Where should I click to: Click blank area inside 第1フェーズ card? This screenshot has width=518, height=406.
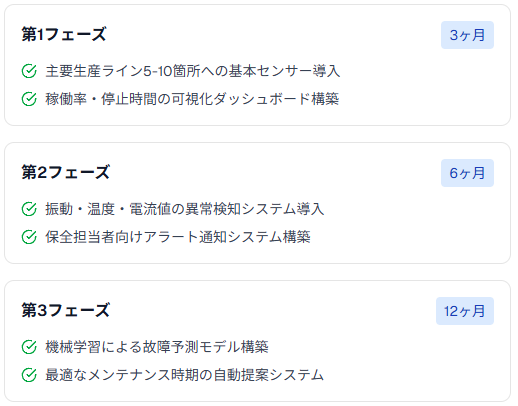pyautogui.click(x=417, y=87)
